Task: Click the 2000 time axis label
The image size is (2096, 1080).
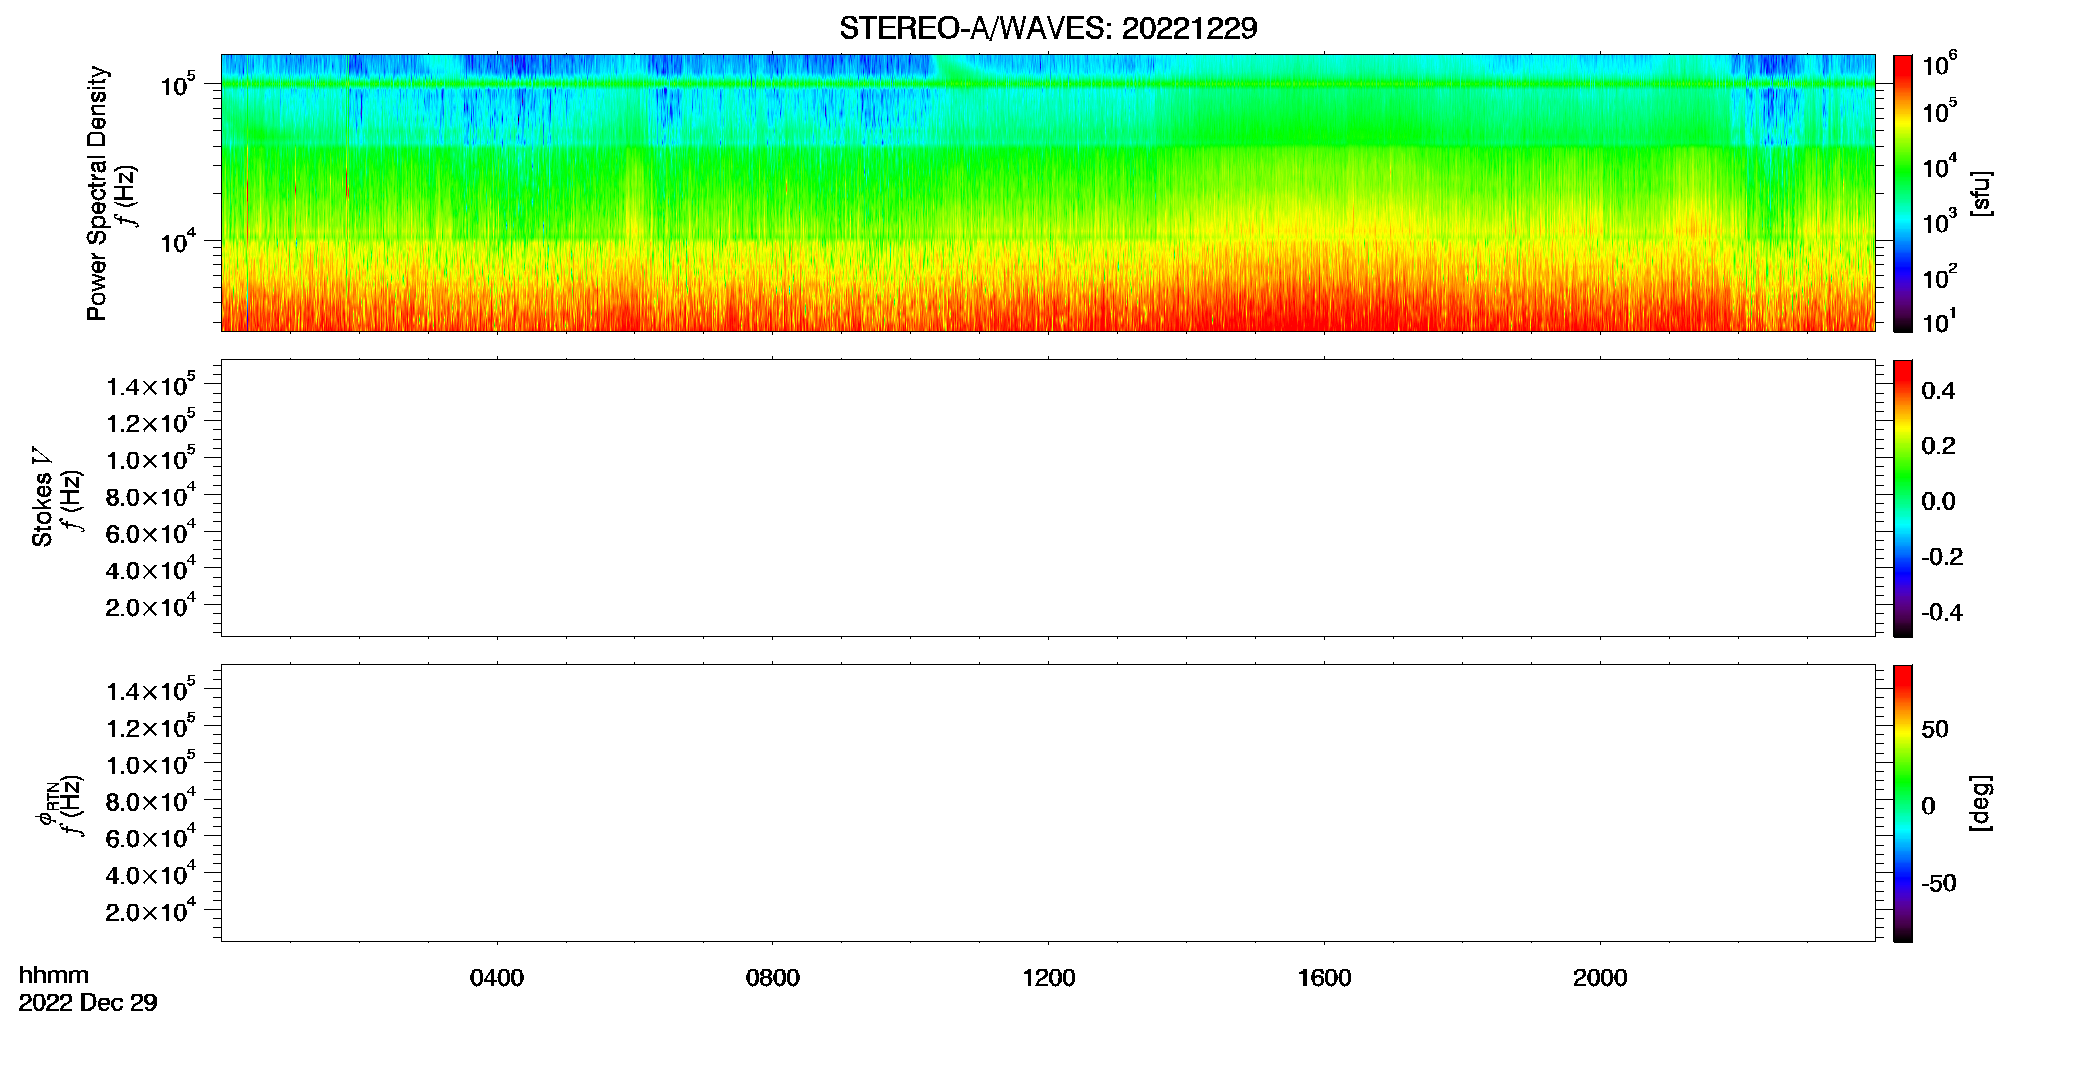Action: [1600, 978]
